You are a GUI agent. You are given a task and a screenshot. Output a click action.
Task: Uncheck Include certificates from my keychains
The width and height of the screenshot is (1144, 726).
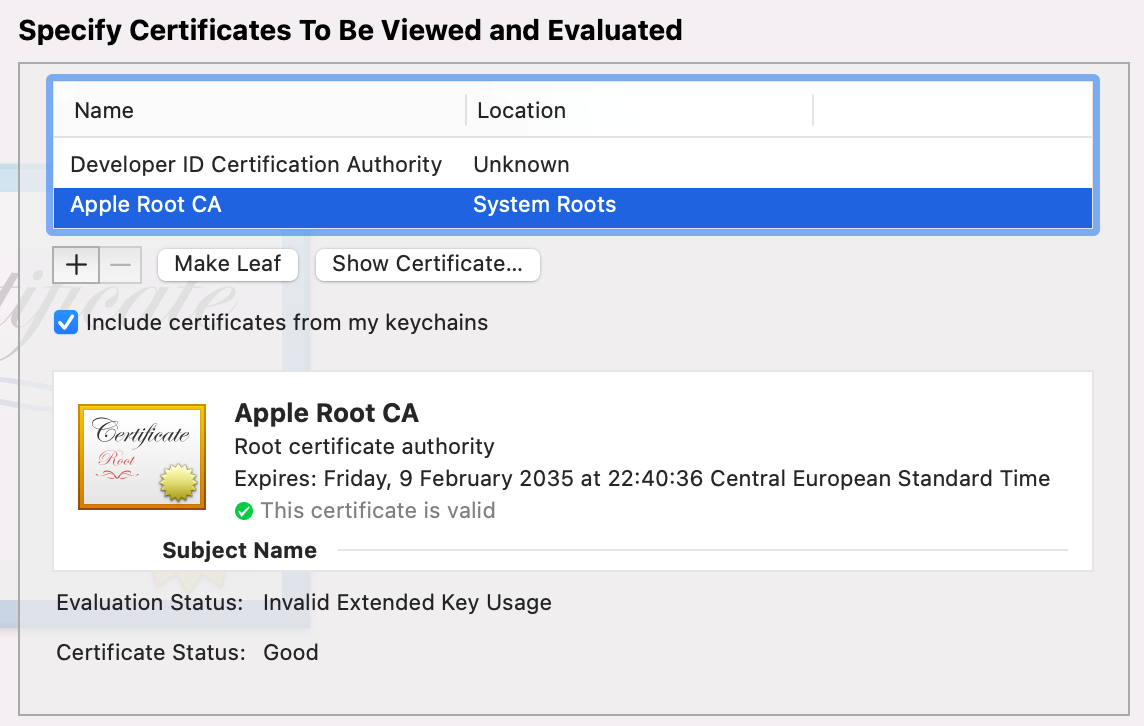(66, 323)
